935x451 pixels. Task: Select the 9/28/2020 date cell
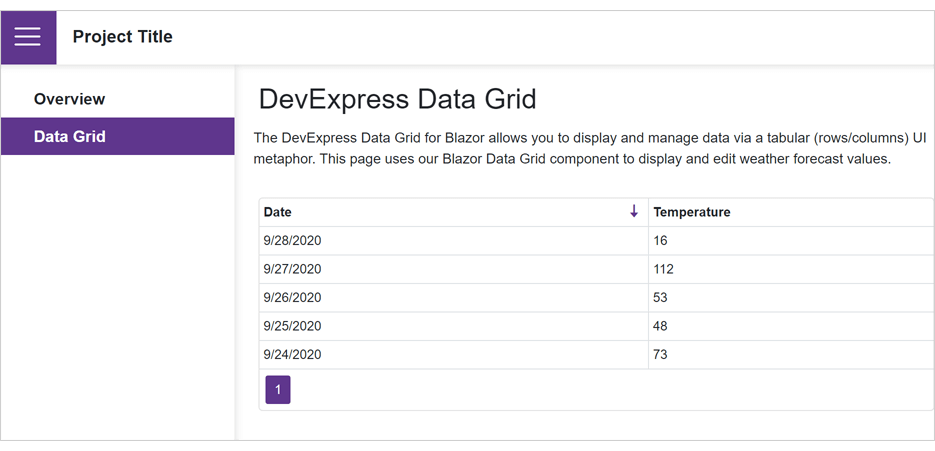pos(292,241)
